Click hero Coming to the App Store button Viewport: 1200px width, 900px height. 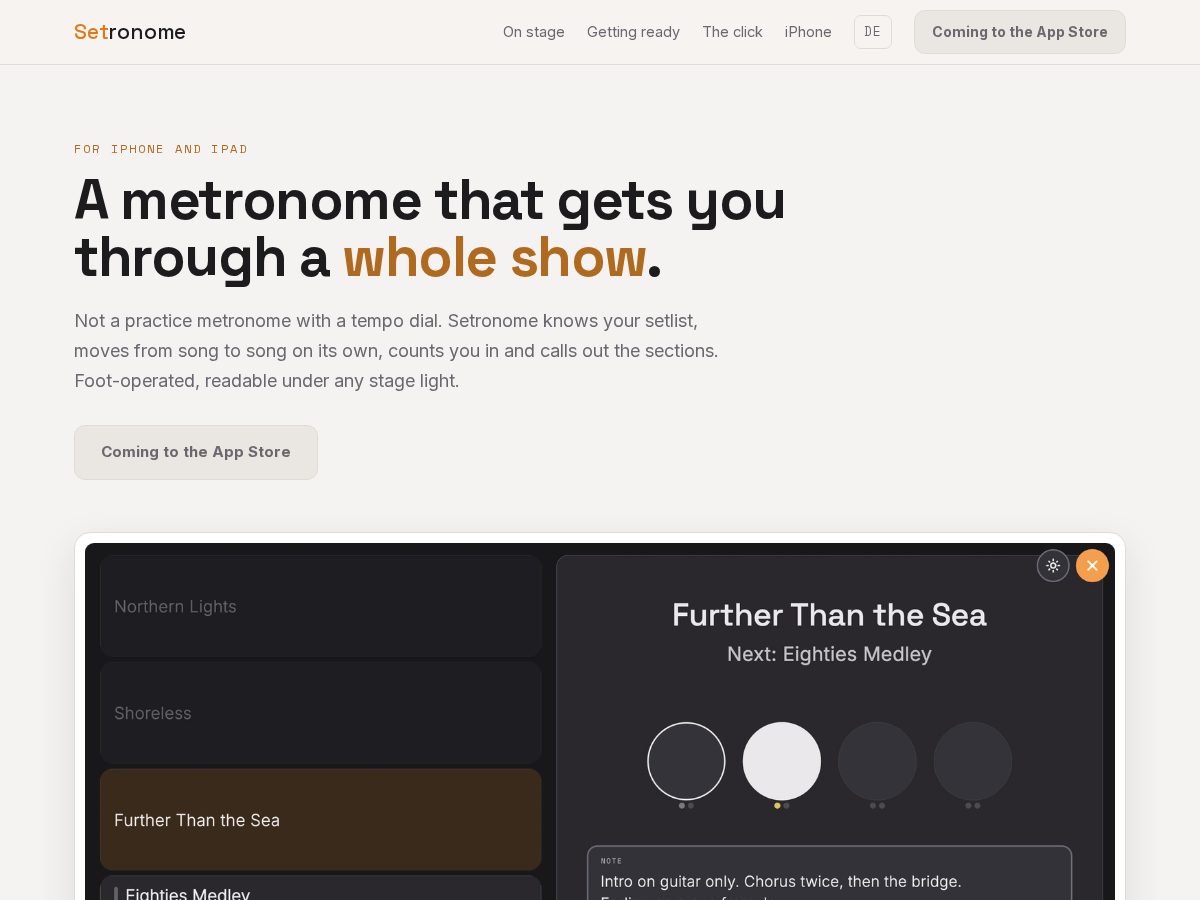click(196, 452)
